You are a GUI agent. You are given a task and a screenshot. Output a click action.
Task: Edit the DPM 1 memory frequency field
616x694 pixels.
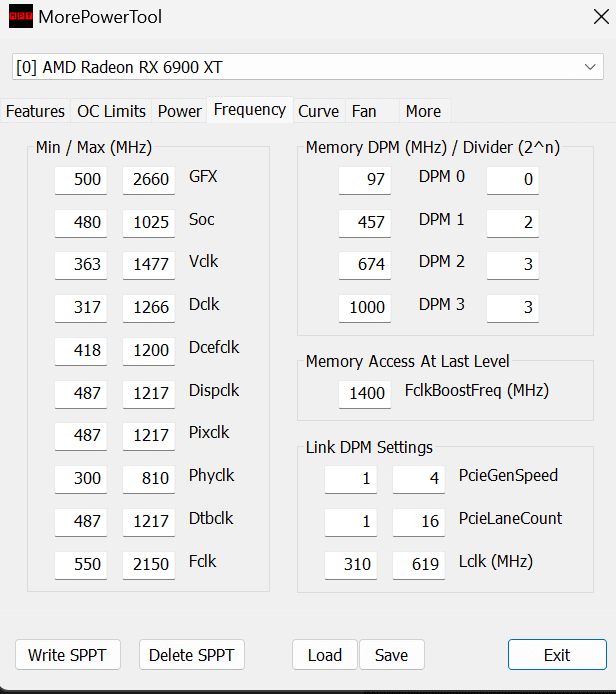[x=365, y=223]
